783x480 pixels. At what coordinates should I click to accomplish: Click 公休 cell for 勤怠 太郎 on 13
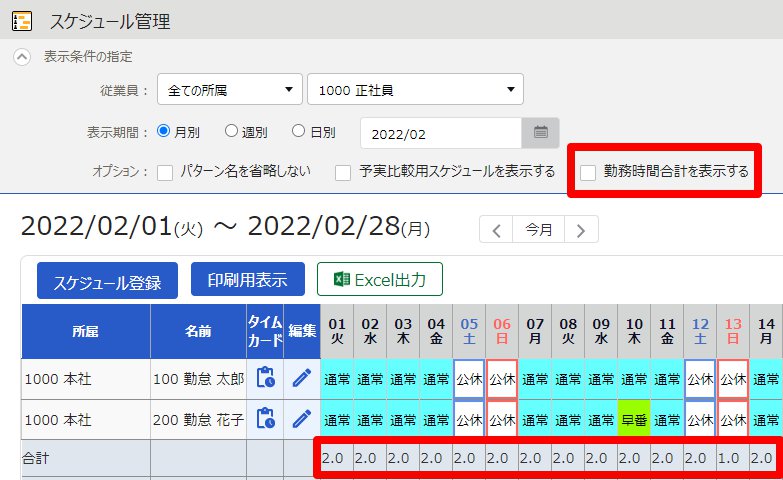733,379
